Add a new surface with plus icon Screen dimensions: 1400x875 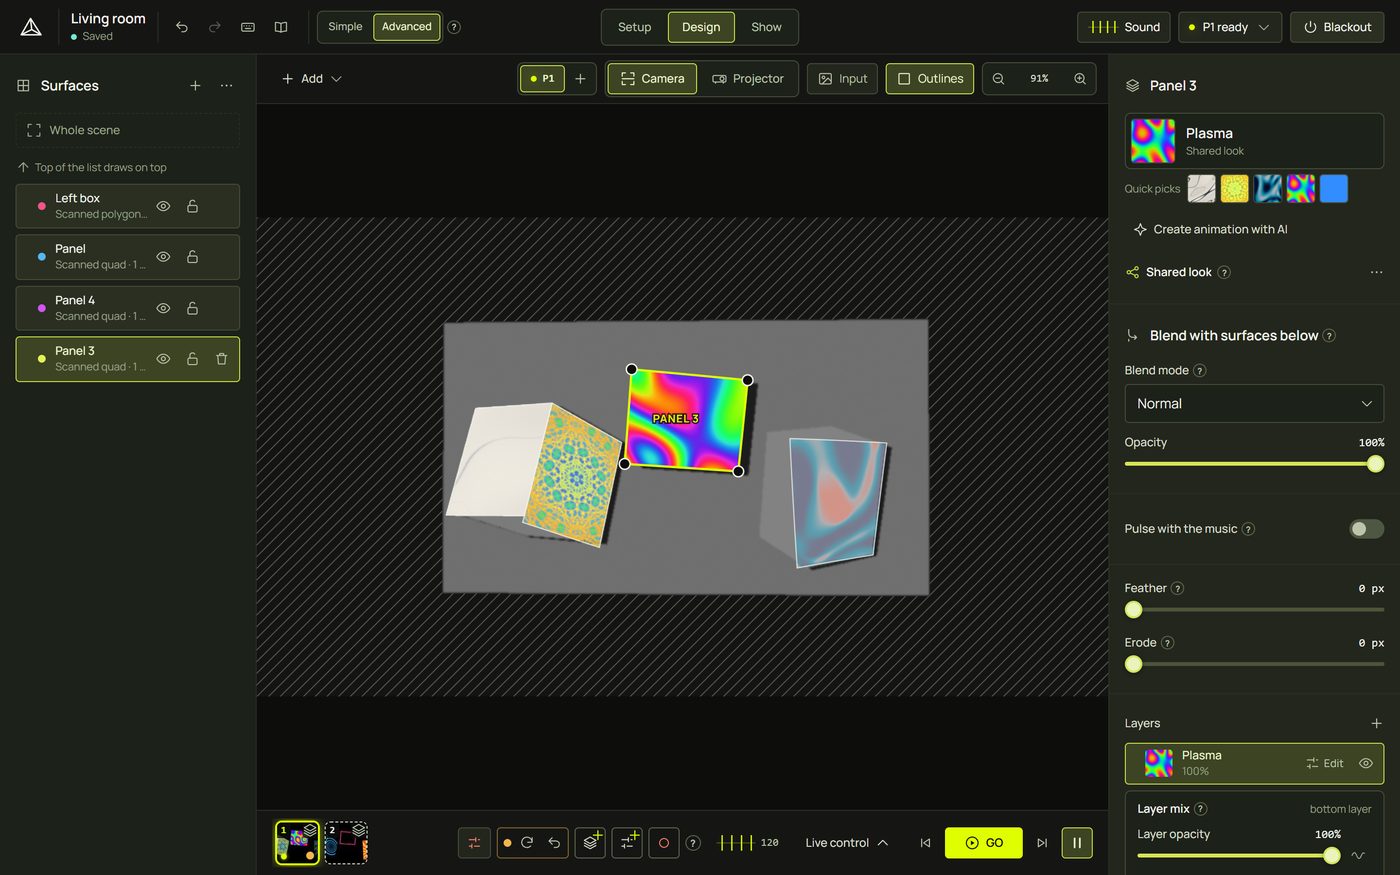[x=195, y=86]
